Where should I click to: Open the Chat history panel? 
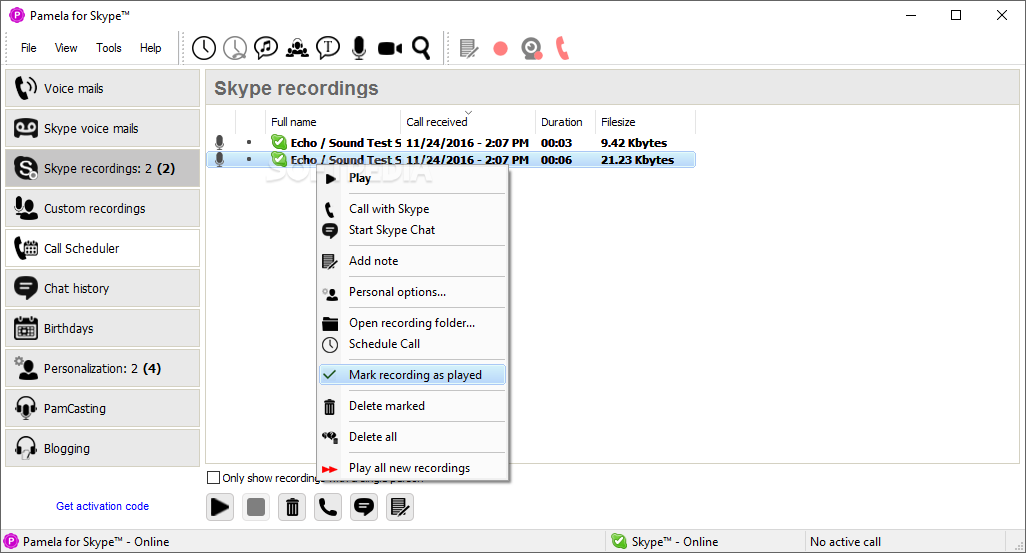point(102,288)
